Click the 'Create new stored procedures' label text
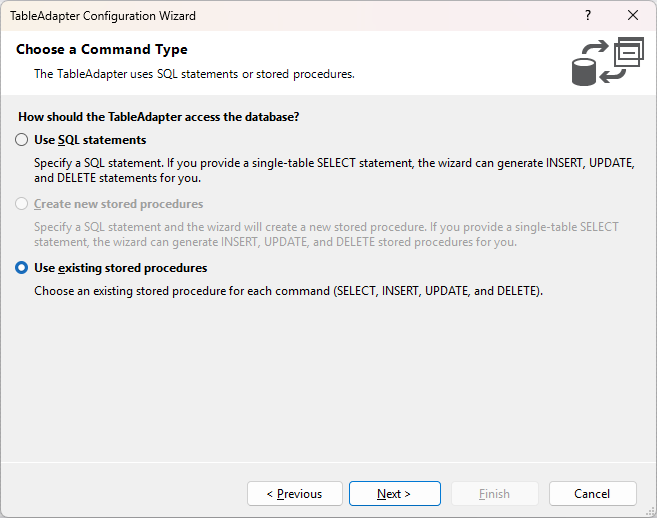Image resolution: width=657 pixels, height=518 pixels. 118,204
